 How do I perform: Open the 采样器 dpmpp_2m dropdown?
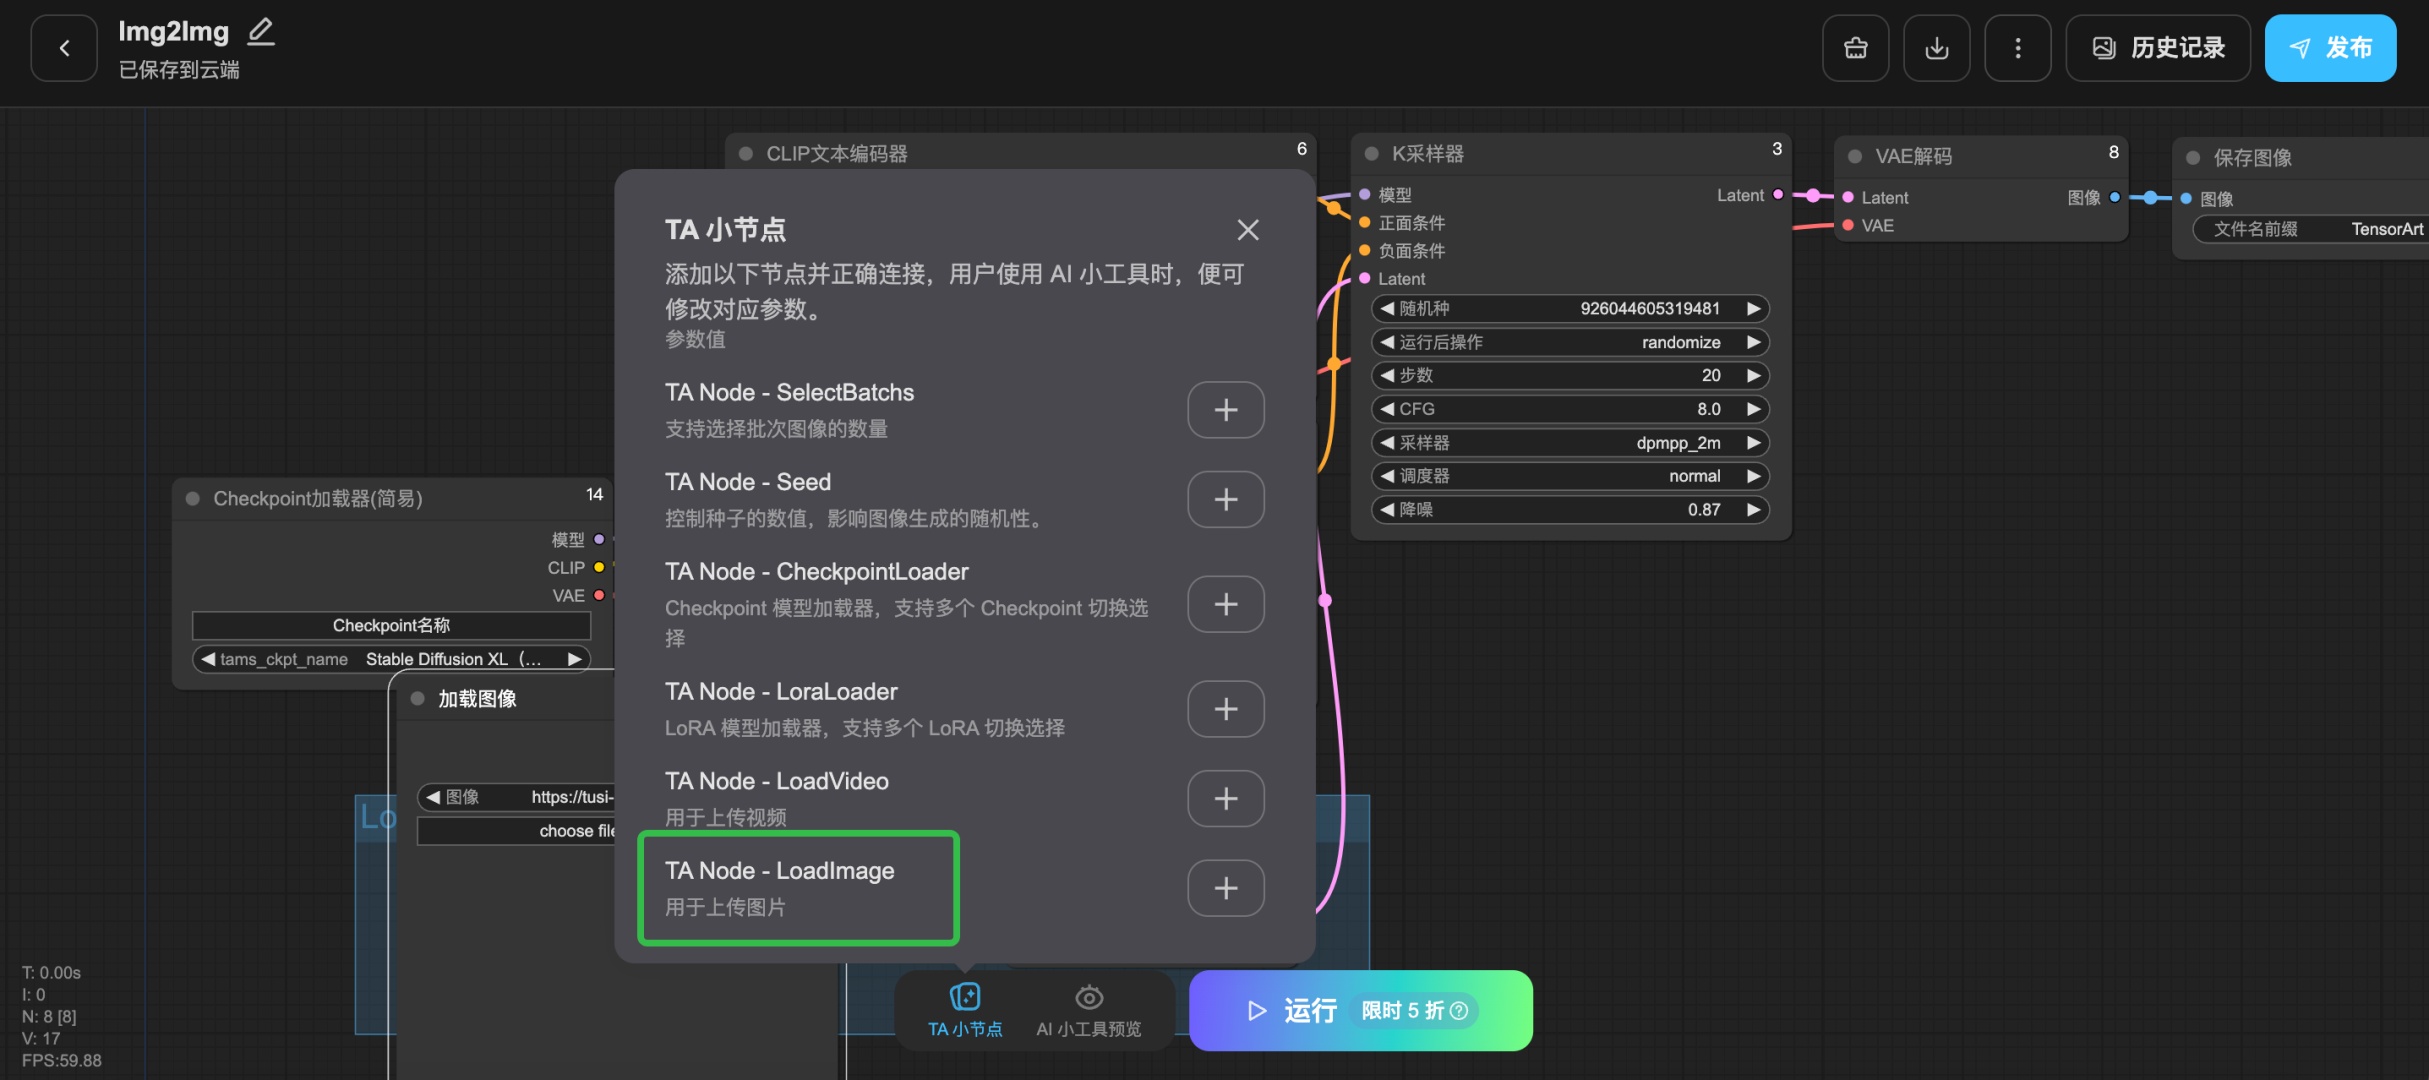[x=1569, y=443]
